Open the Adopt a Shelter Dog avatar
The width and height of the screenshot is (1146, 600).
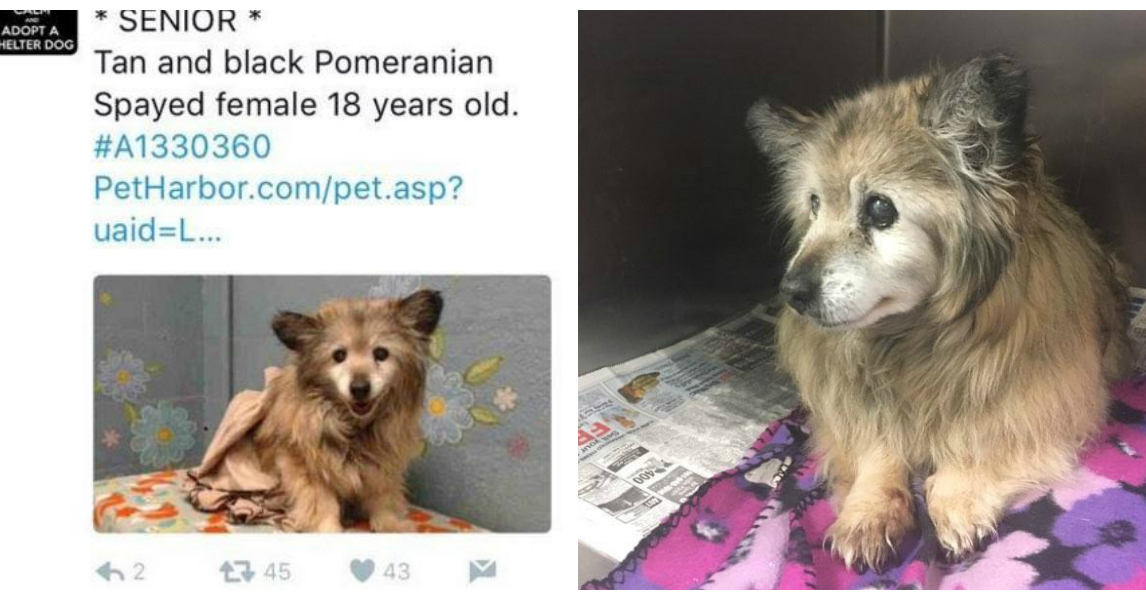tap(38, 33)
